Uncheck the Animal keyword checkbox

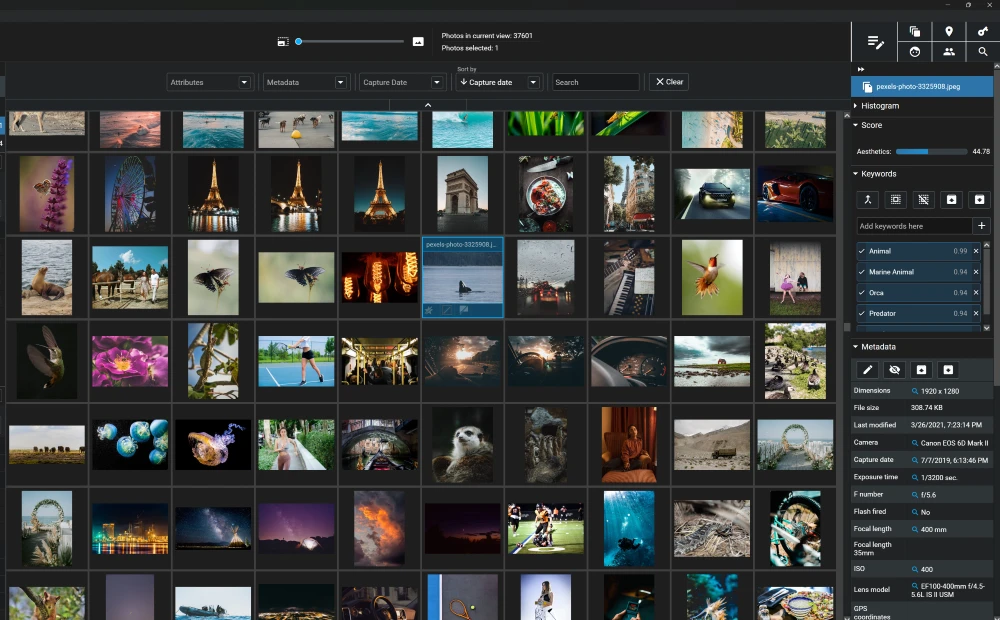[861, 251]
